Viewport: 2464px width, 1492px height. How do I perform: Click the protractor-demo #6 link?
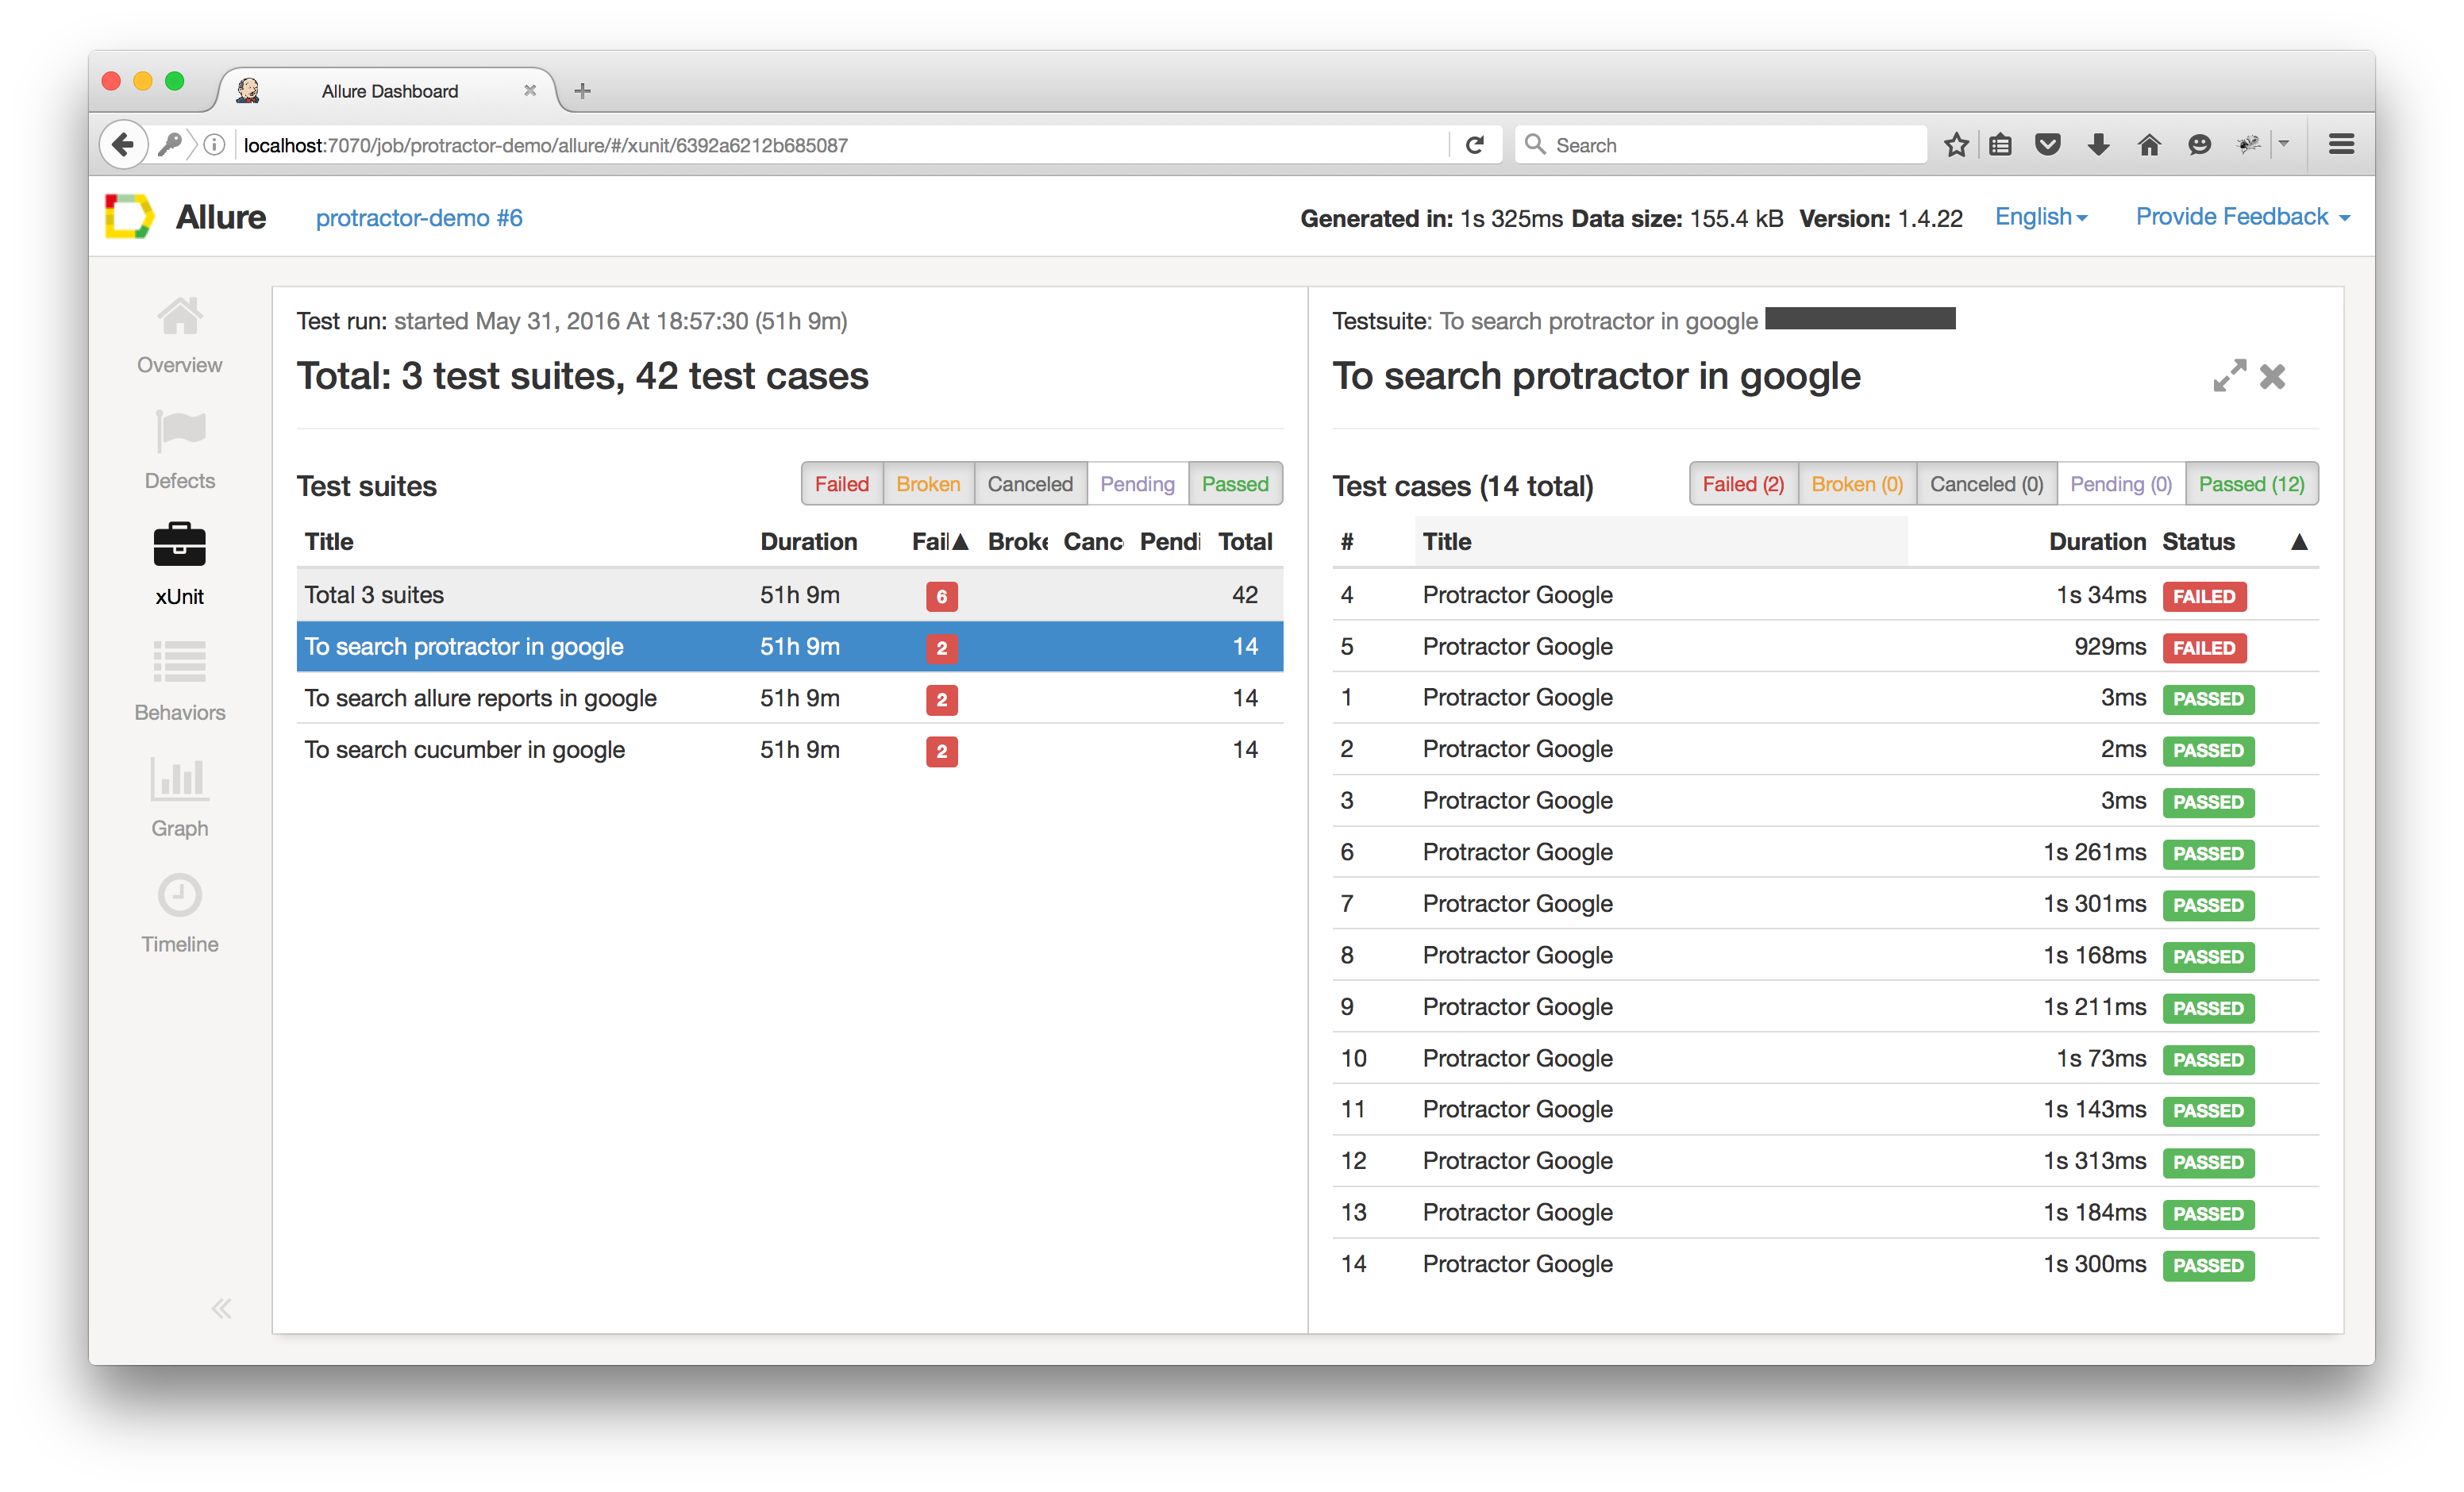(419, 218)
